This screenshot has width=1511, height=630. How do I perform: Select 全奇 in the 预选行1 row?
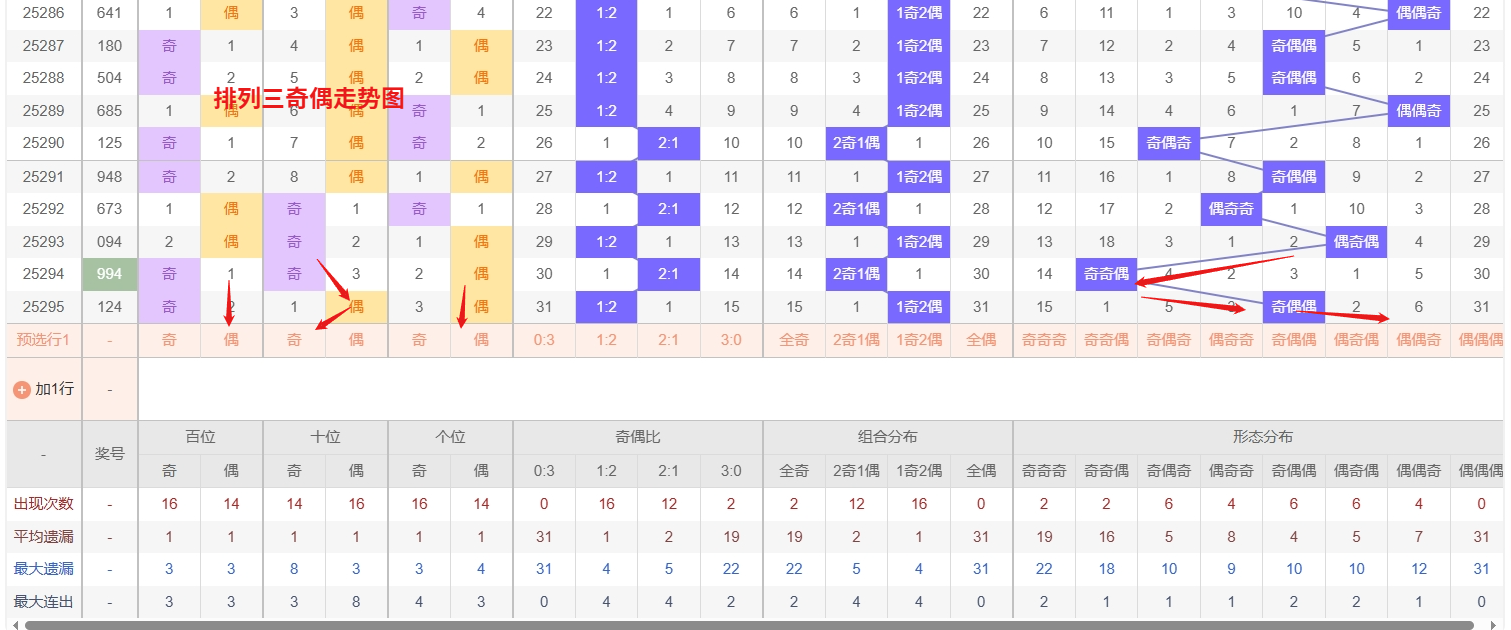[x=794, y=340]
